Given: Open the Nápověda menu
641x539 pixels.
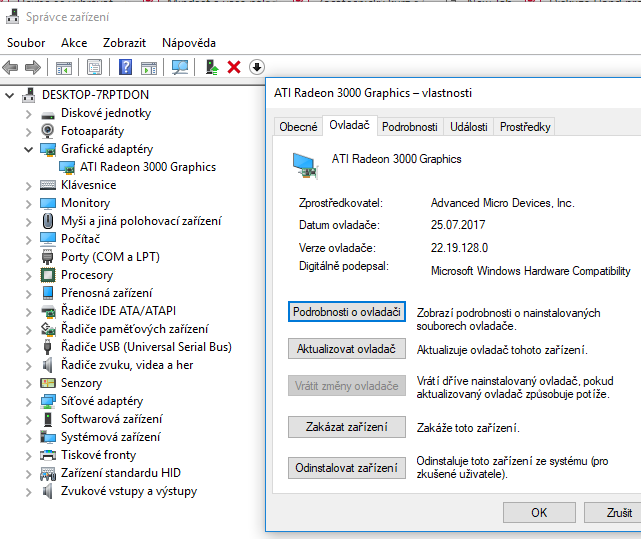Looking at the screenshot, I should (189, 43).
